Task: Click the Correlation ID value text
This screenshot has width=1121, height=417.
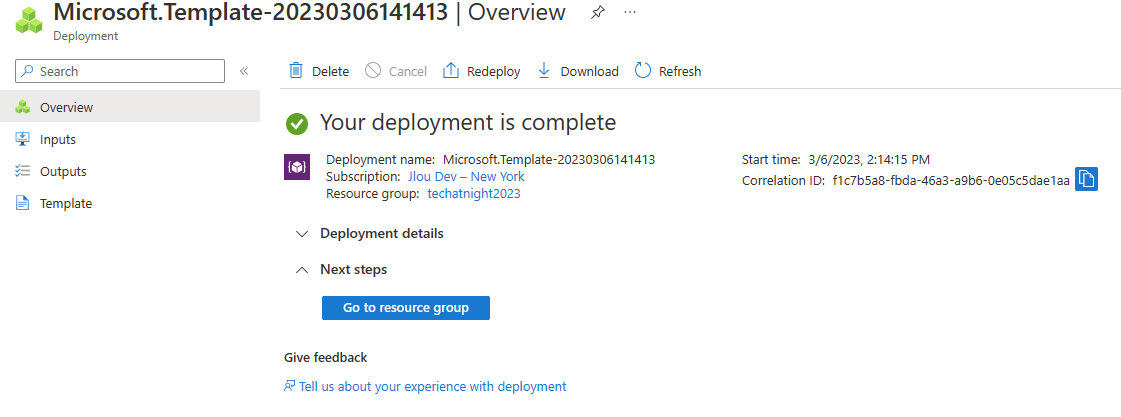Action: click(951, 180)
